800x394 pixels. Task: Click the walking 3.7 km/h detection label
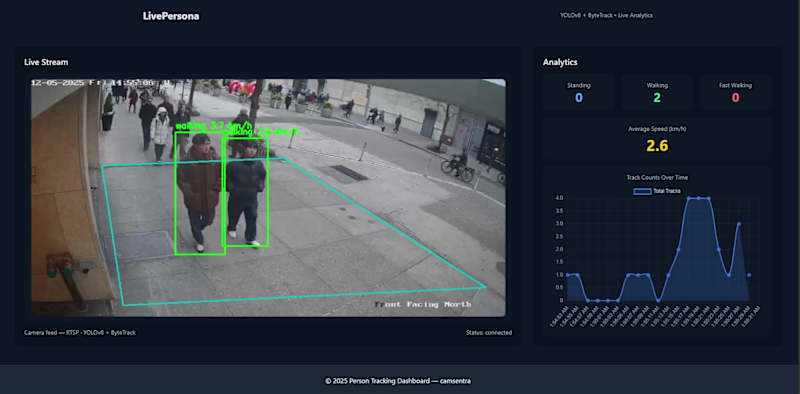pos(214,125)
